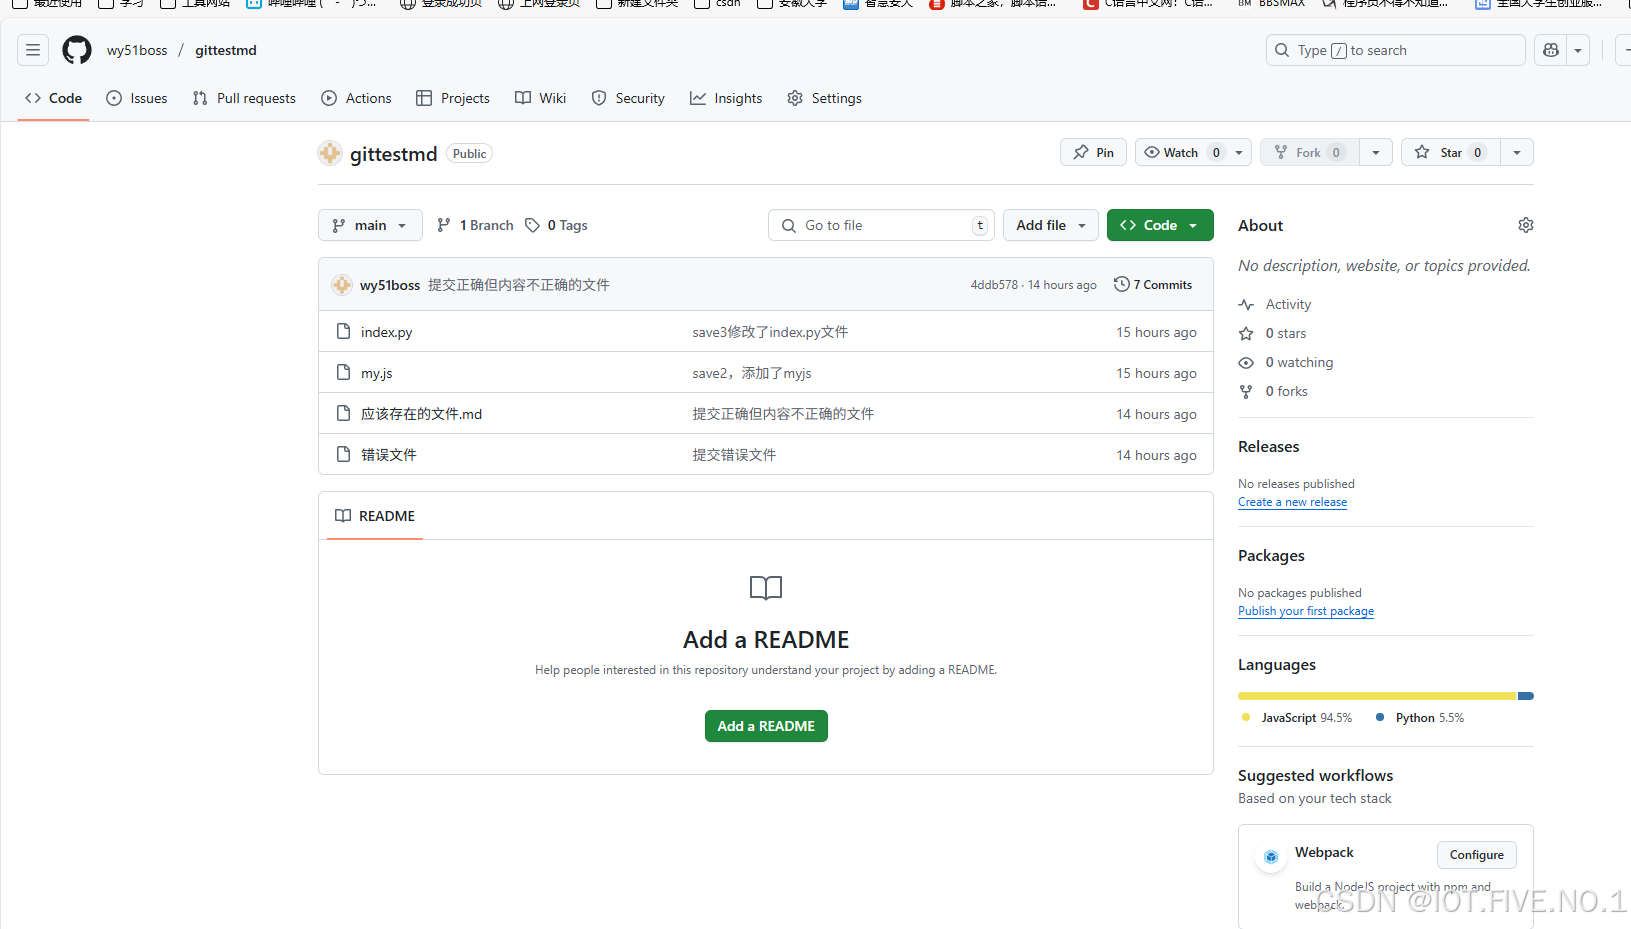Screen dimensions: 1631x929
Task: Open the green Code dropdown
Action: pos(1159,225)
